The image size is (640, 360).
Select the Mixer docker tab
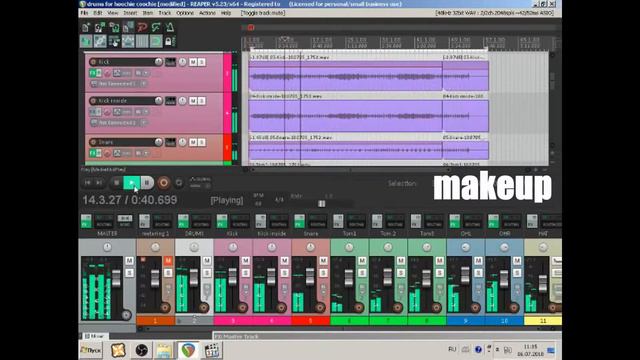(95, 336)
